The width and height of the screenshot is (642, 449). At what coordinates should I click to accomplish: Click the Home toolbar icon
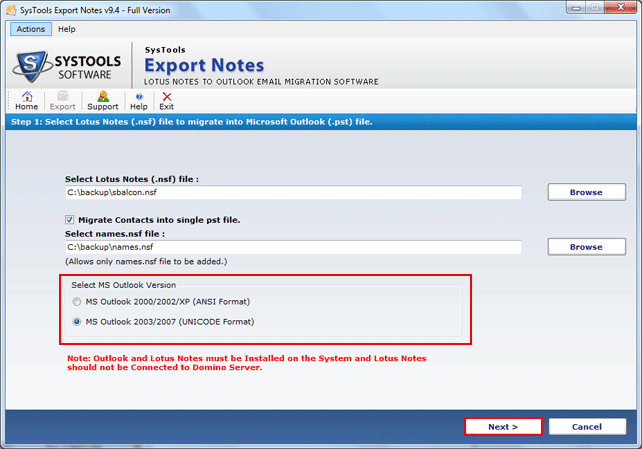pos(27,101)
